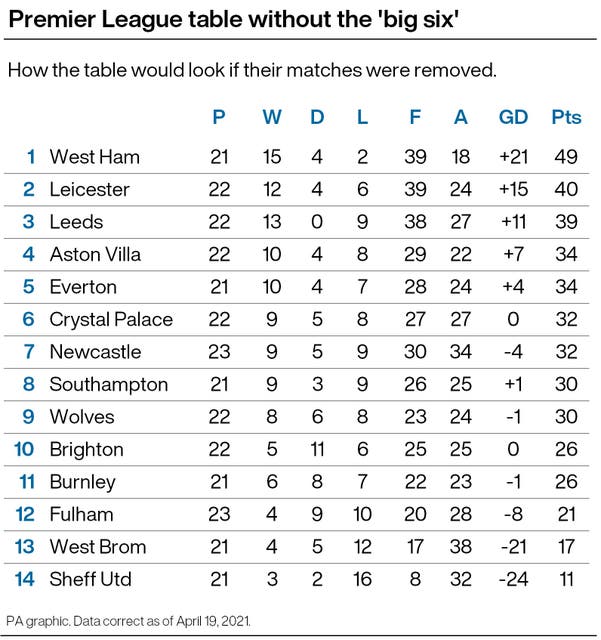The width and height of the screenshot is (601, 640).
Task: Select the Aston Villa team name
Action: pyautogui.click(x=95, y=254)
